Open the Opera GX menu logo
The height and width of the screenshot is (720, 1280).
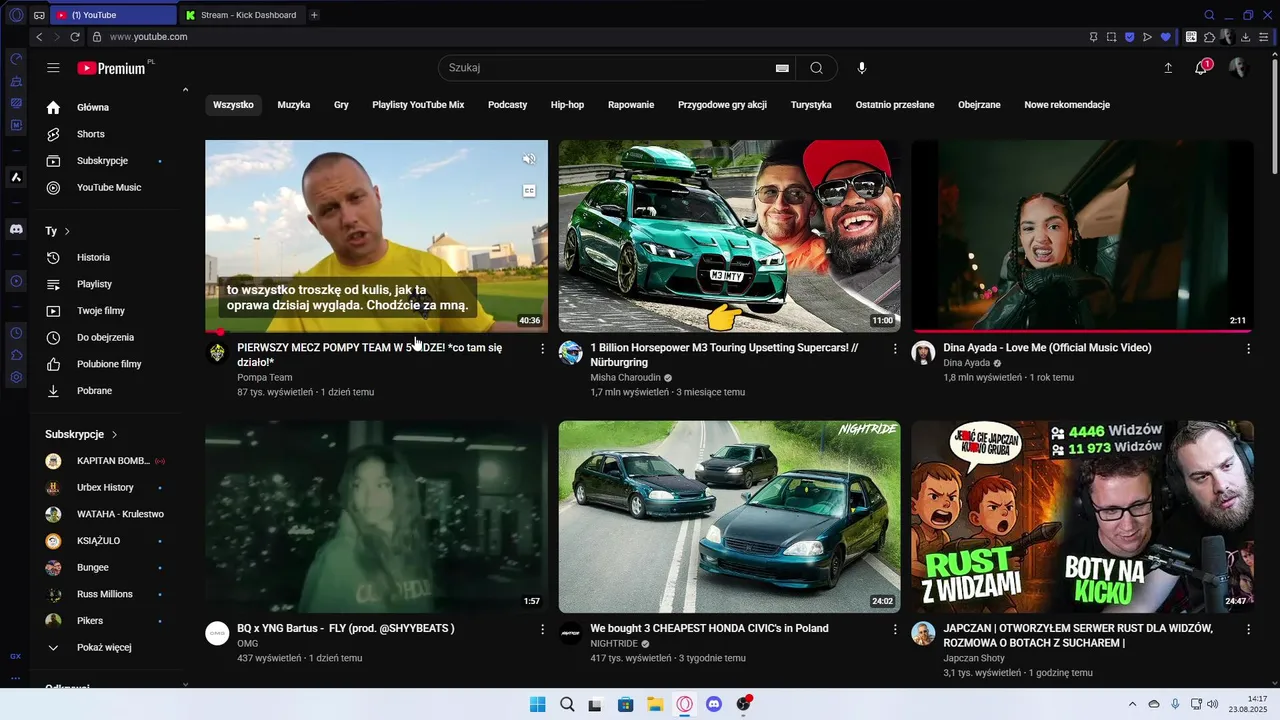point(16,15)
